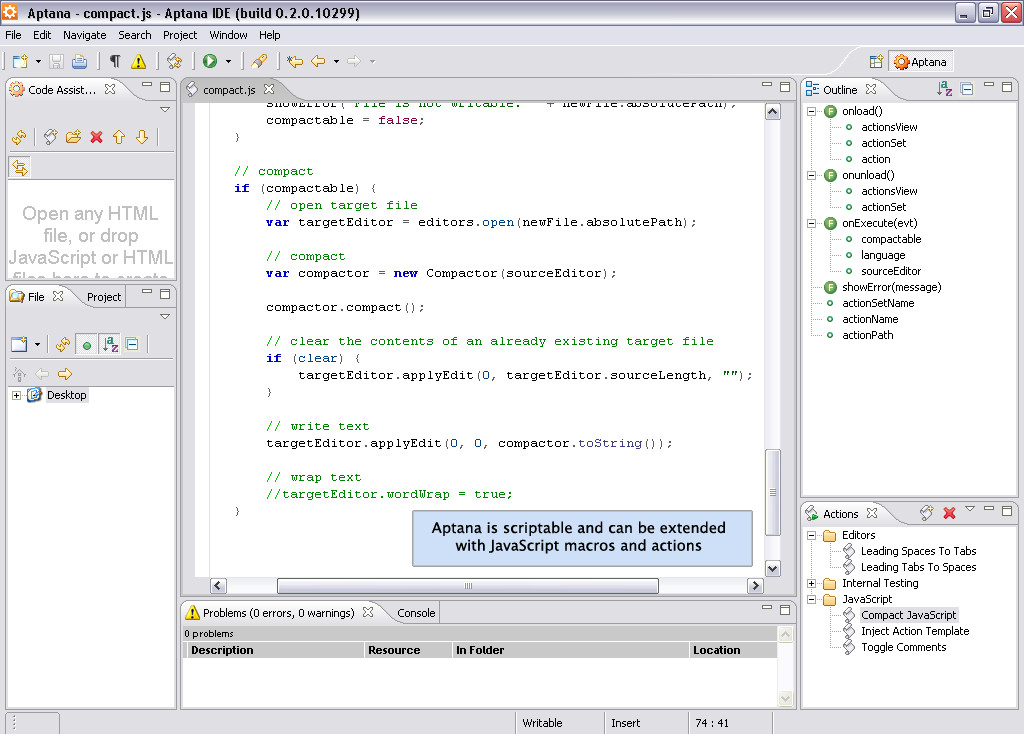Image resolution: width=1024 pixels, height=734 pixels.
Task: Navigate back with the yellow left arrow
Action: tap(318, 61)
